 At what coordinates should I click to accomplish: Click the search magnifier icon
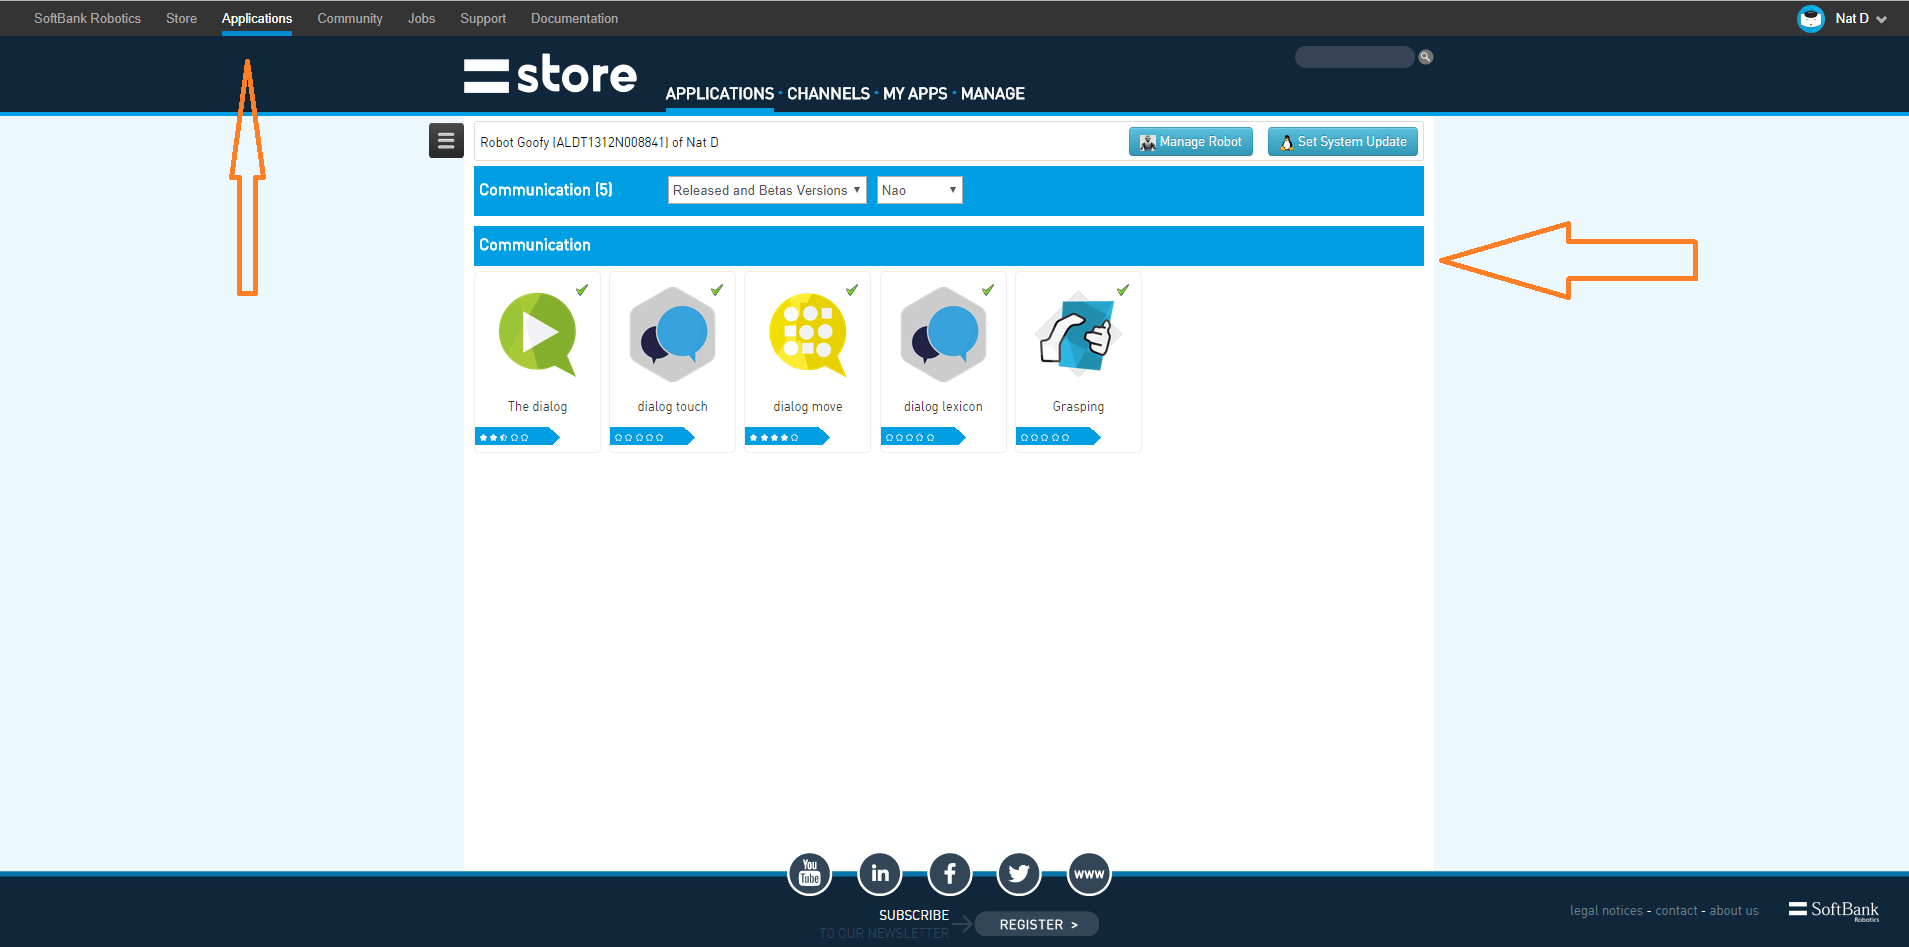pyautogui.click(x=1426, y=57)
